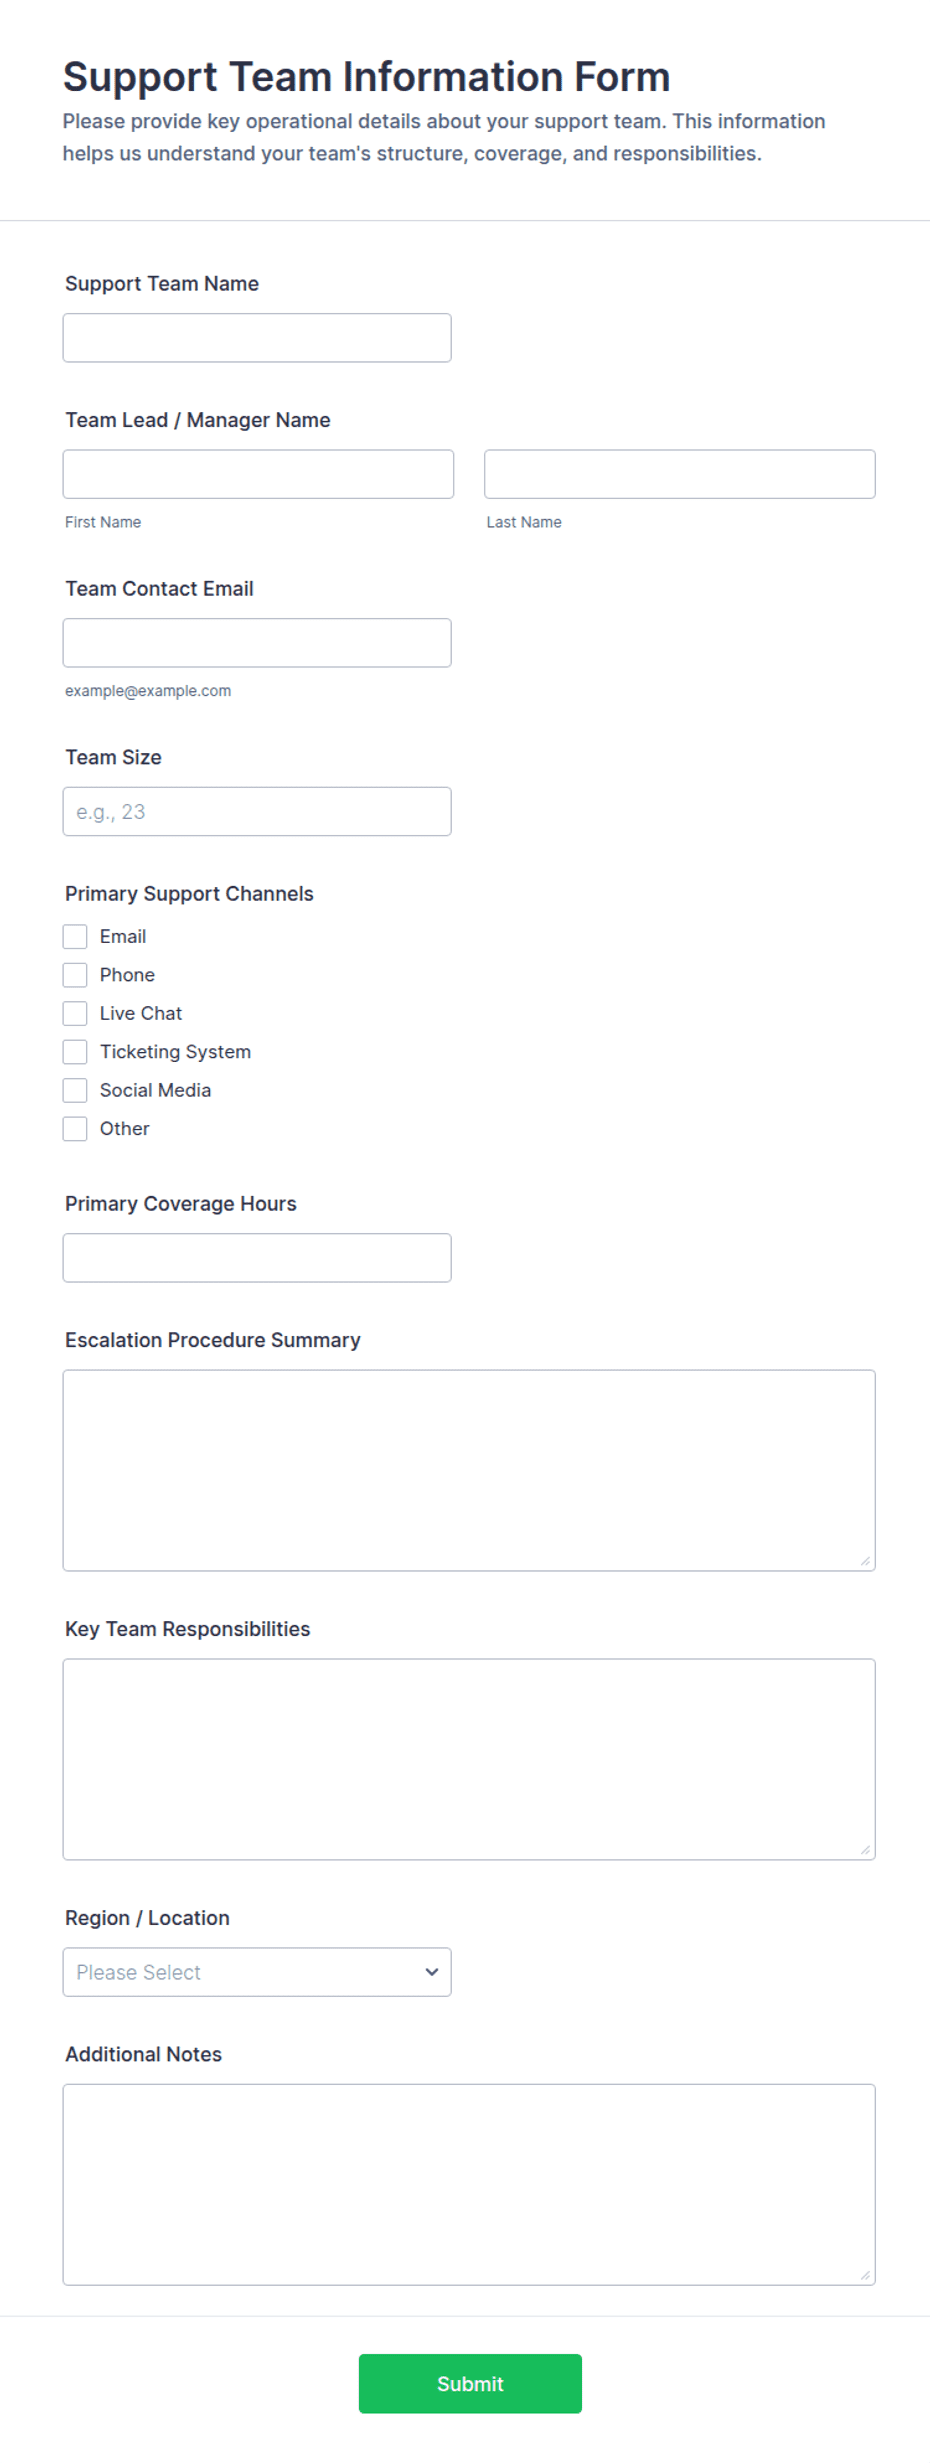Click the Region dropdown chevron arrow
The image size is (930, 2463).
pyautogui.click(x=432, y=1972)
